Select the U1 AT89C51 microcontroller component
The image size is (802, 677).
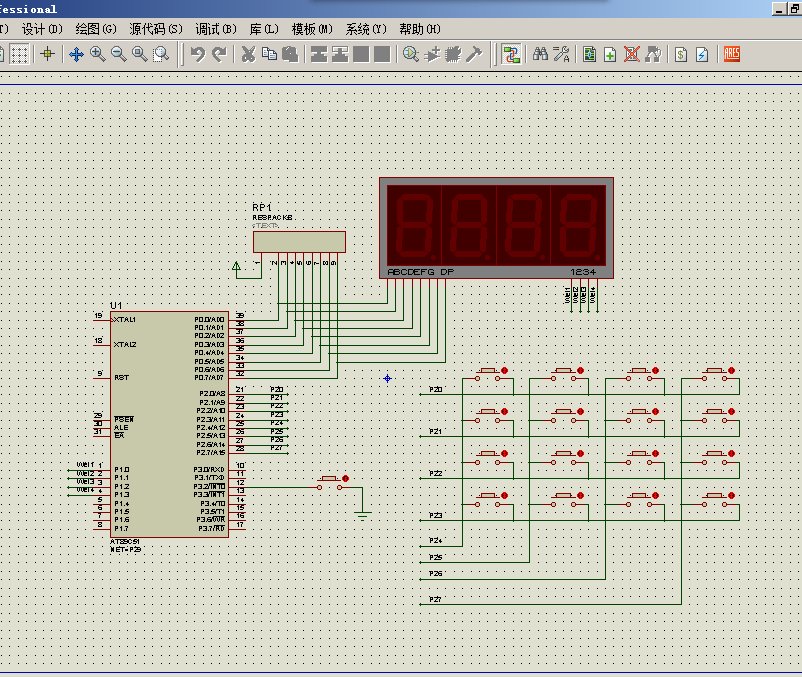(169, 424)
